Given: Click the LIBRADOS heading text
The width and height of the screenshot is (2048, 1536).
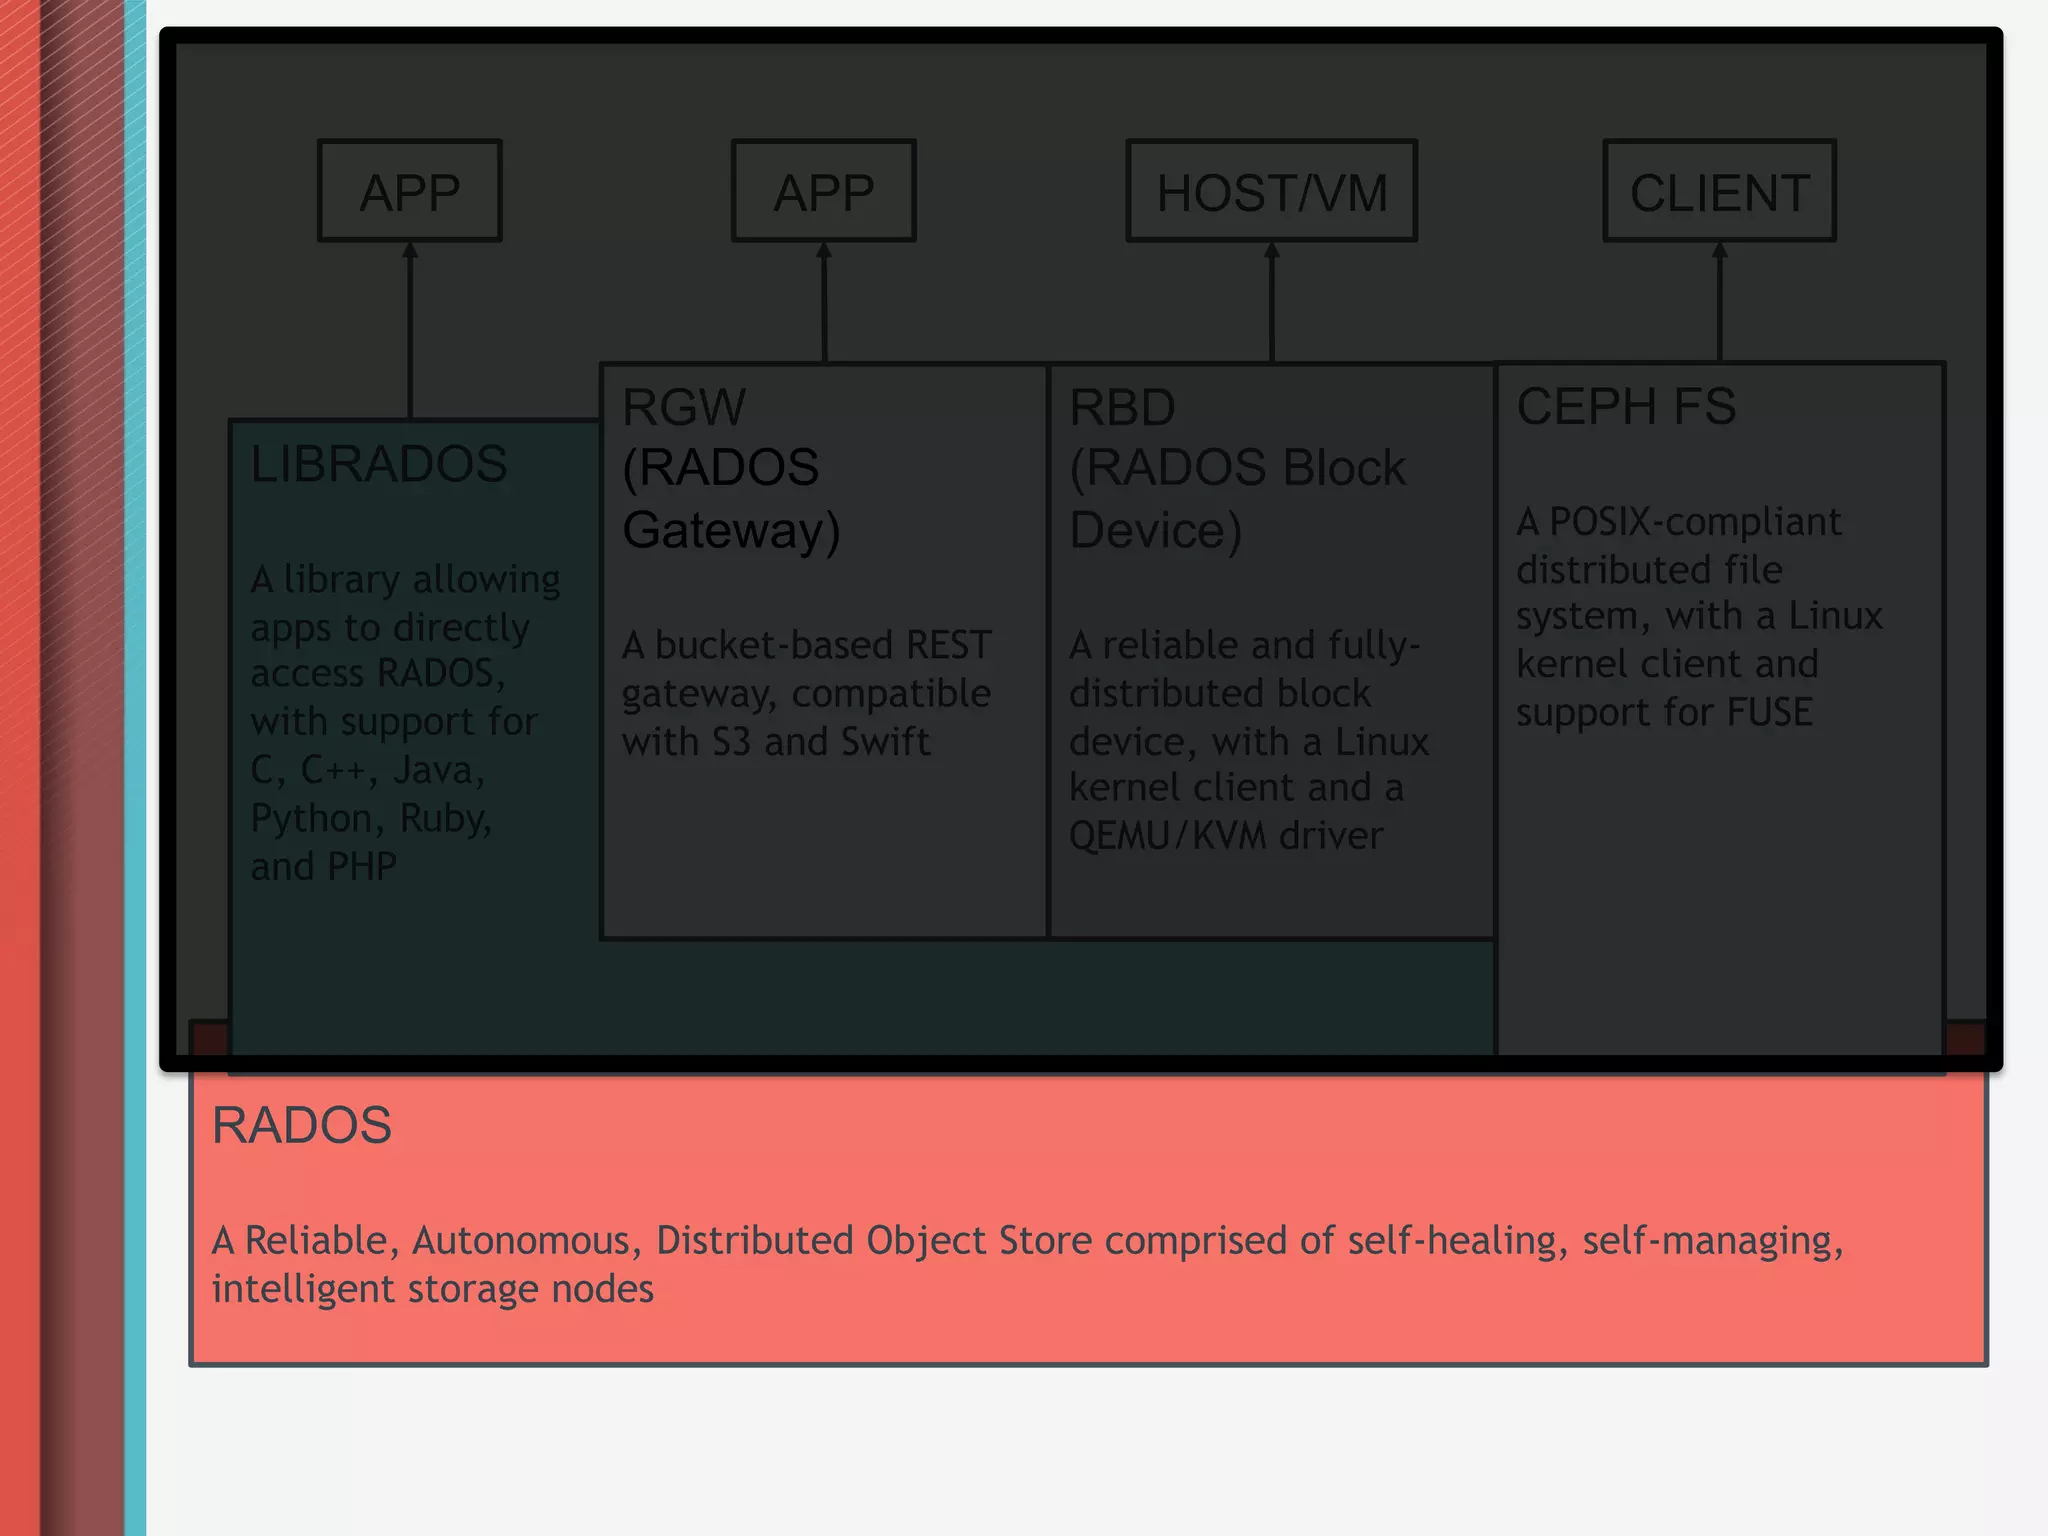Looking at the screenshot, I should (379, 464).
